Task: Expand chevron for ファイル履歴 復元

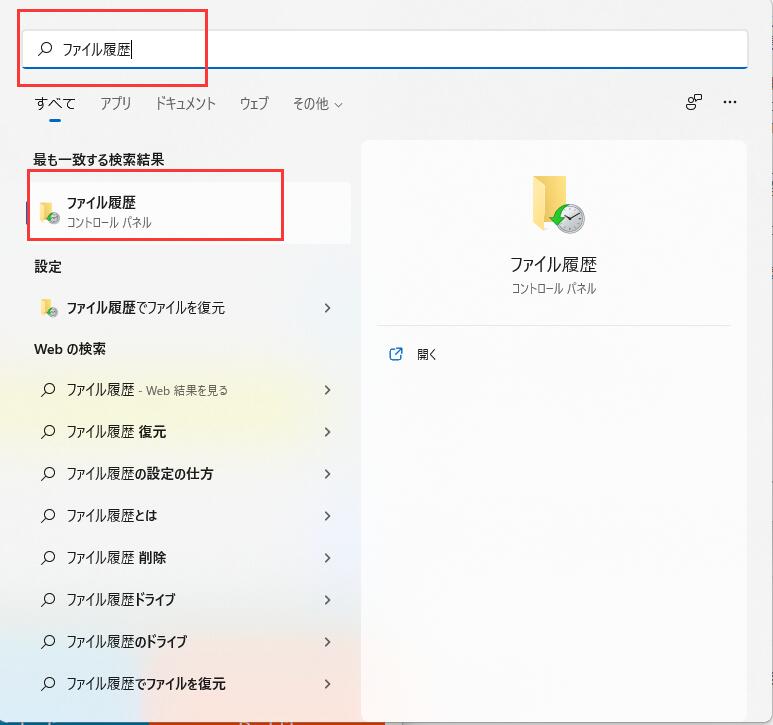Action: [327, 432]
